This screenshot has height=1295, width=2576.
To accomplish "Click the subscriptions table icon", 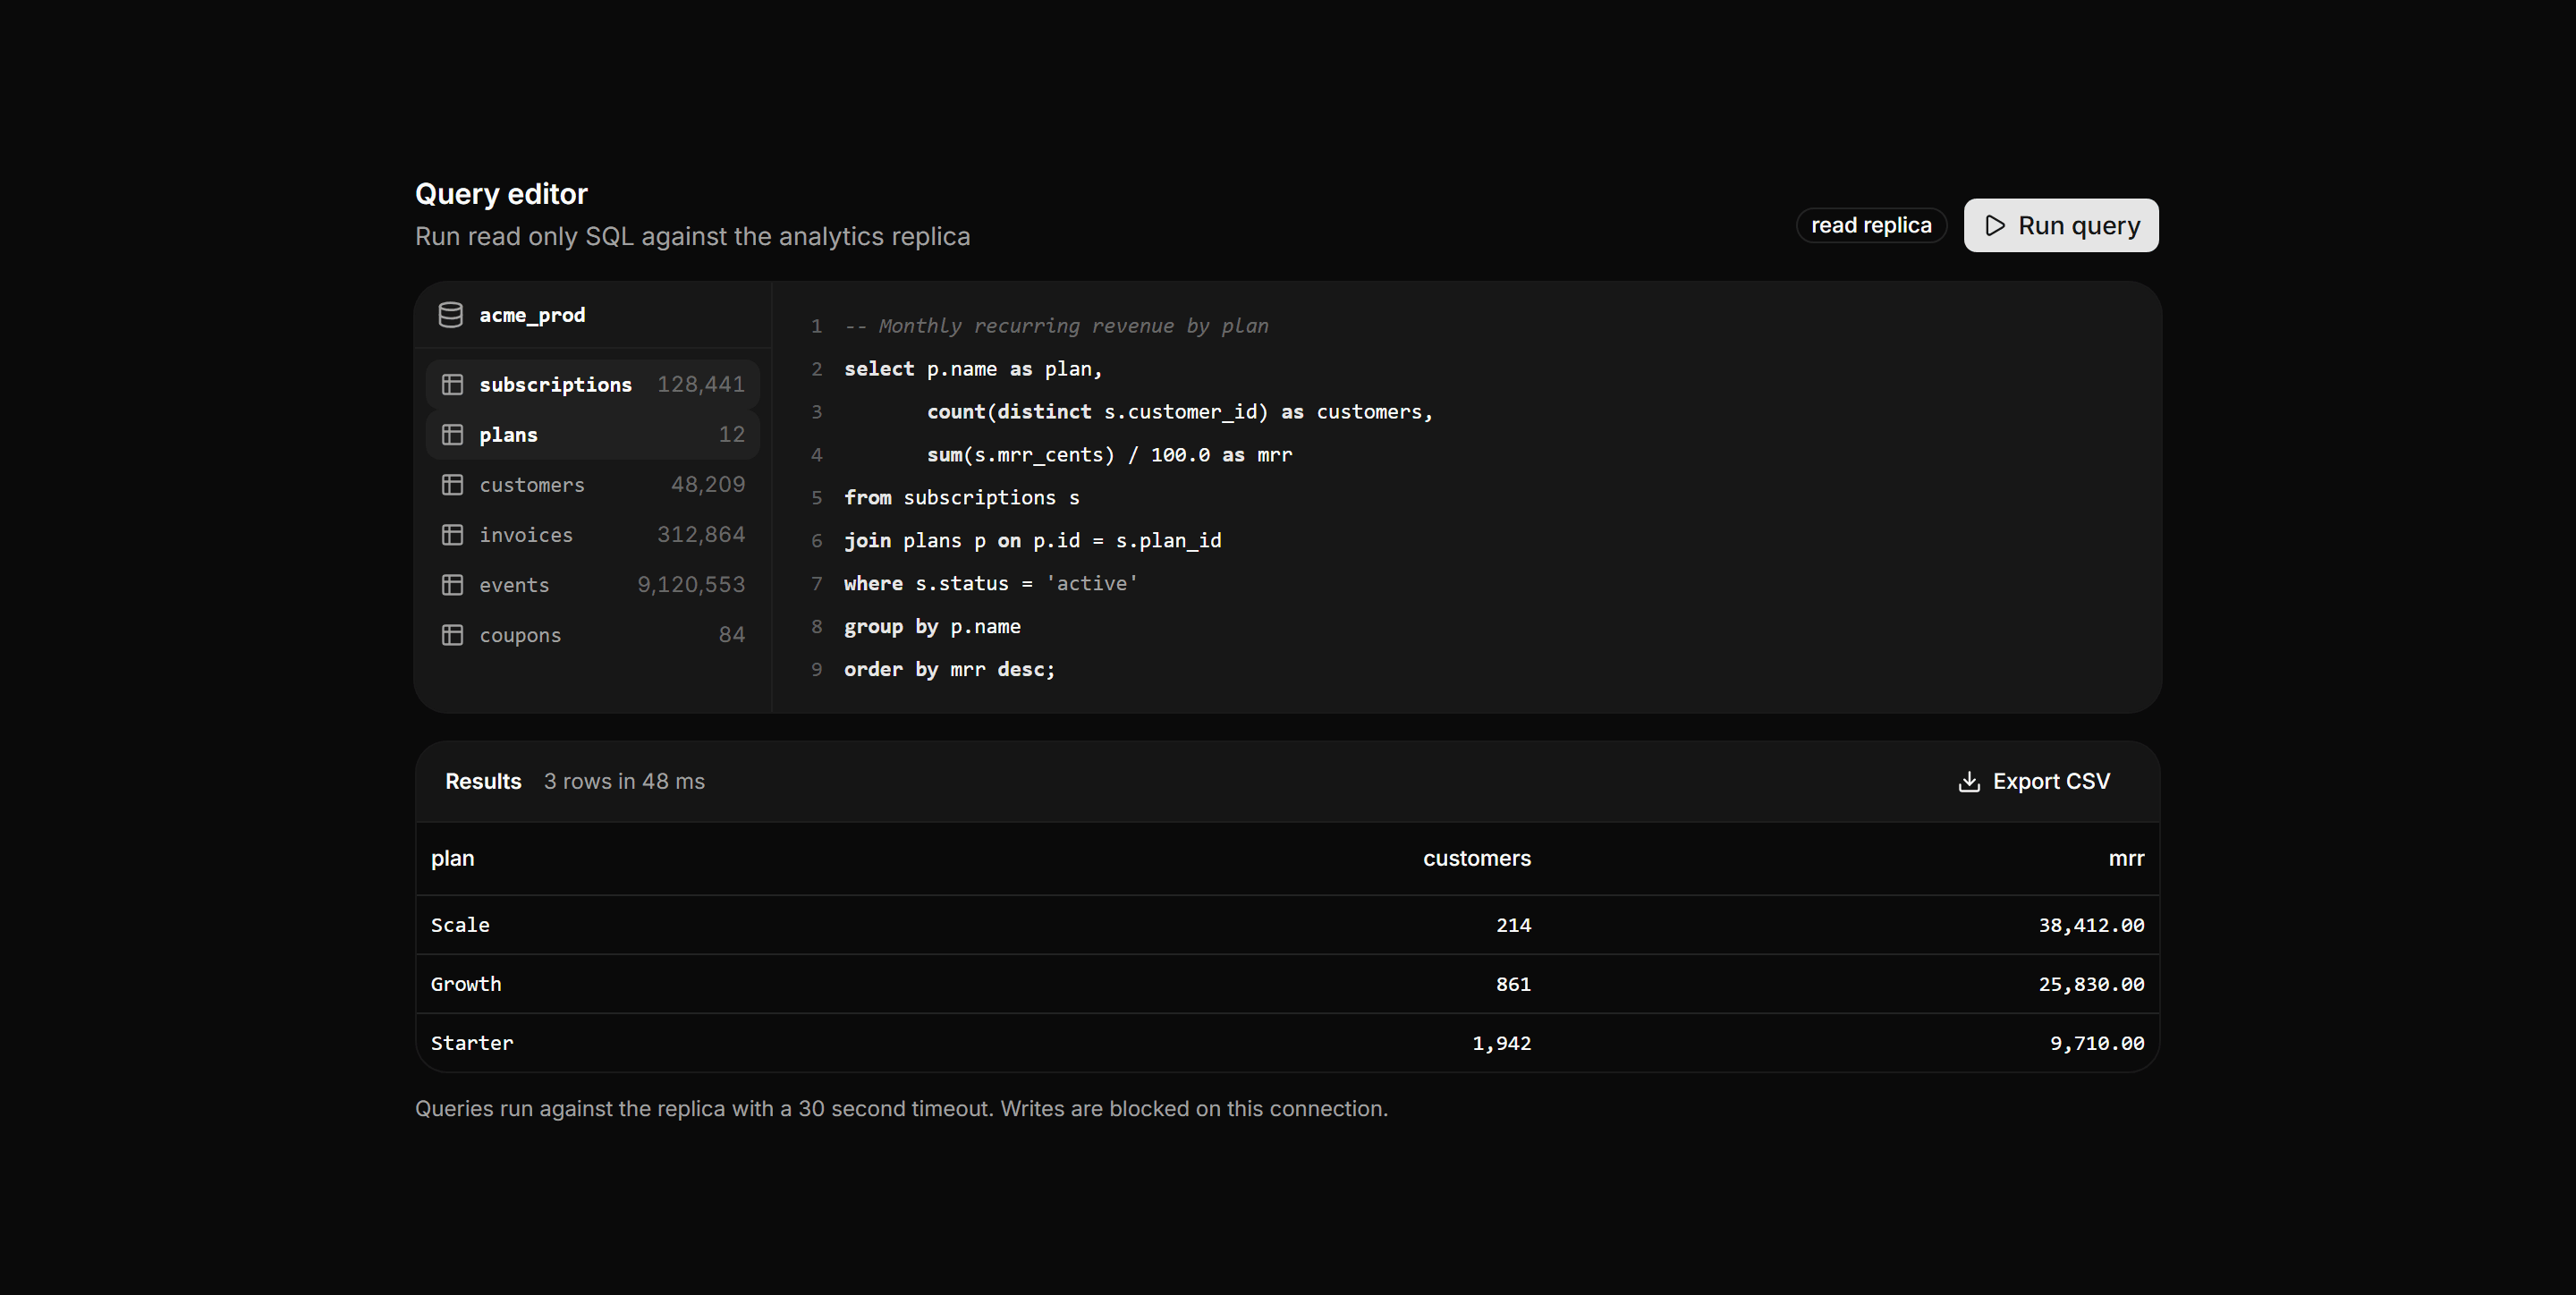I will 452,384.
